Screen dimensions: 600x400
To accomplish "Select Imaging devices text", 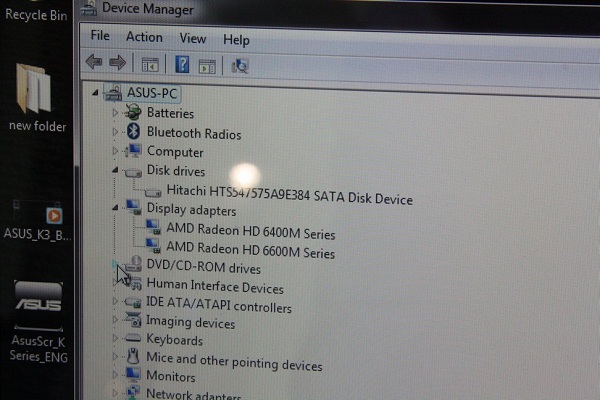I will 191,322.
